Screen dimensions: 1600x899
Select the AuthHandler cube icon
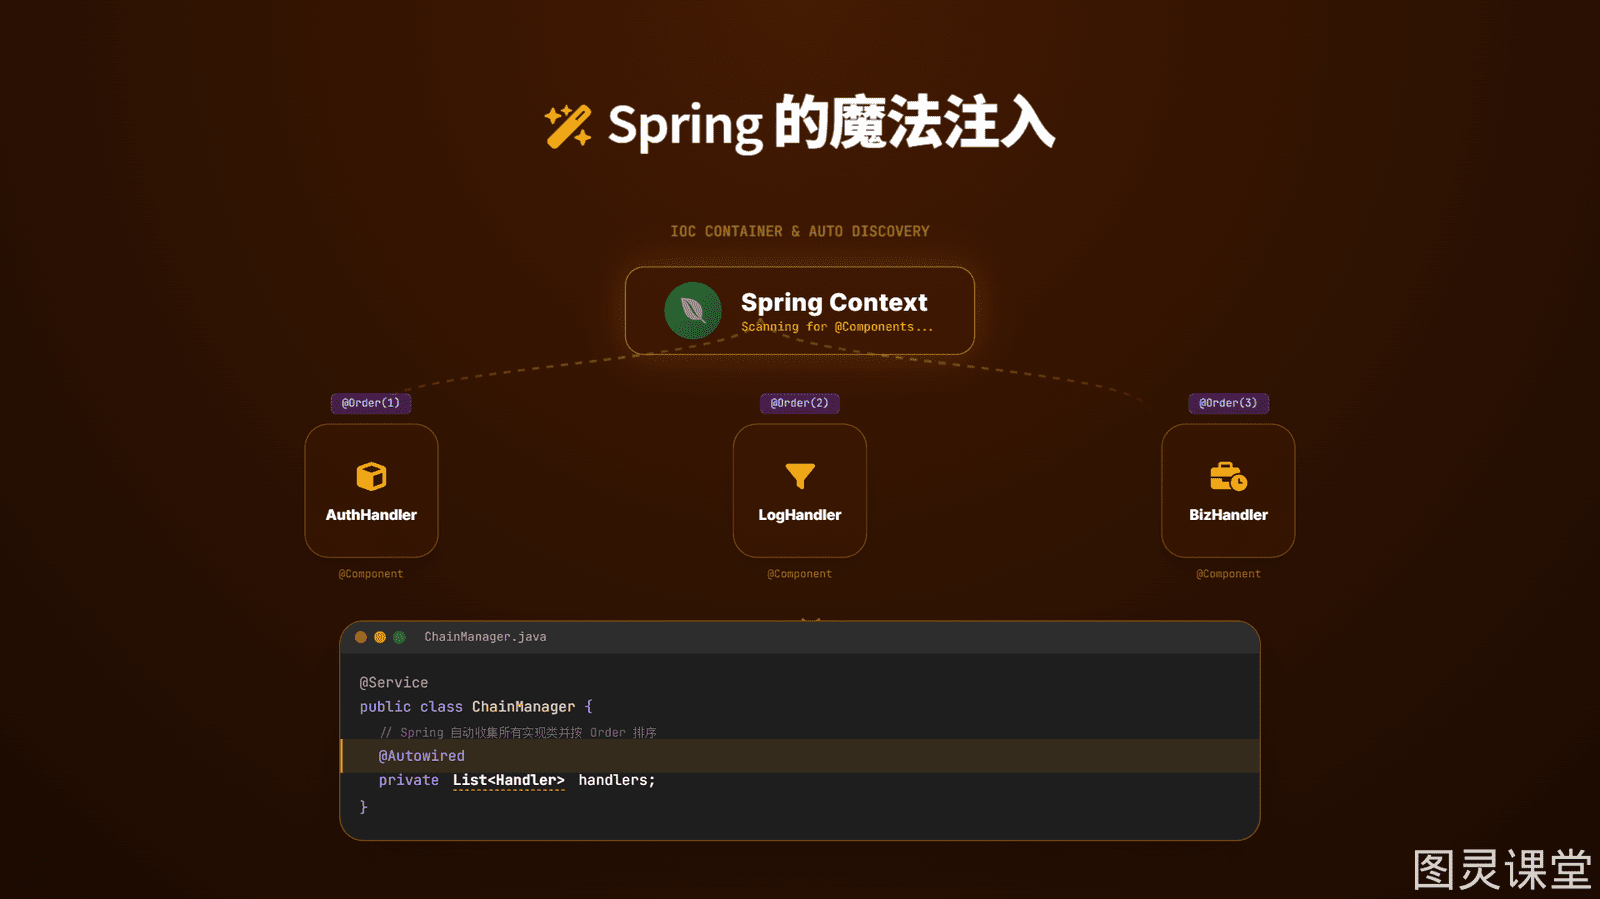click(x=371, y=476)
